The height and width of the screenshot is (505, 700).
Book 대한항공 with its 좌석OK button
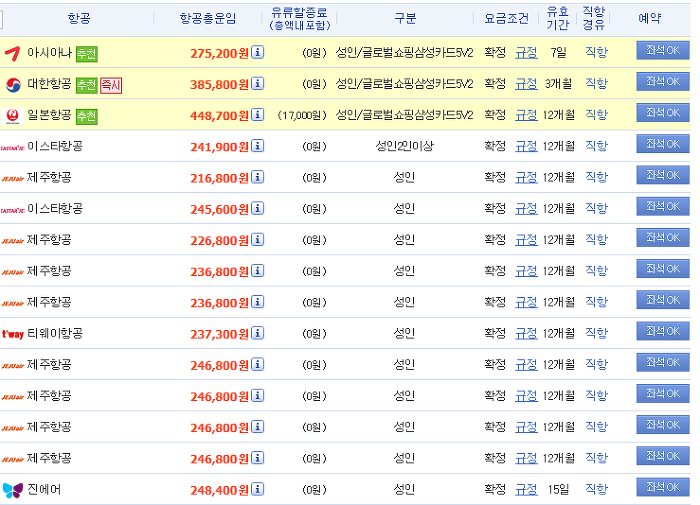click(662, 82)
